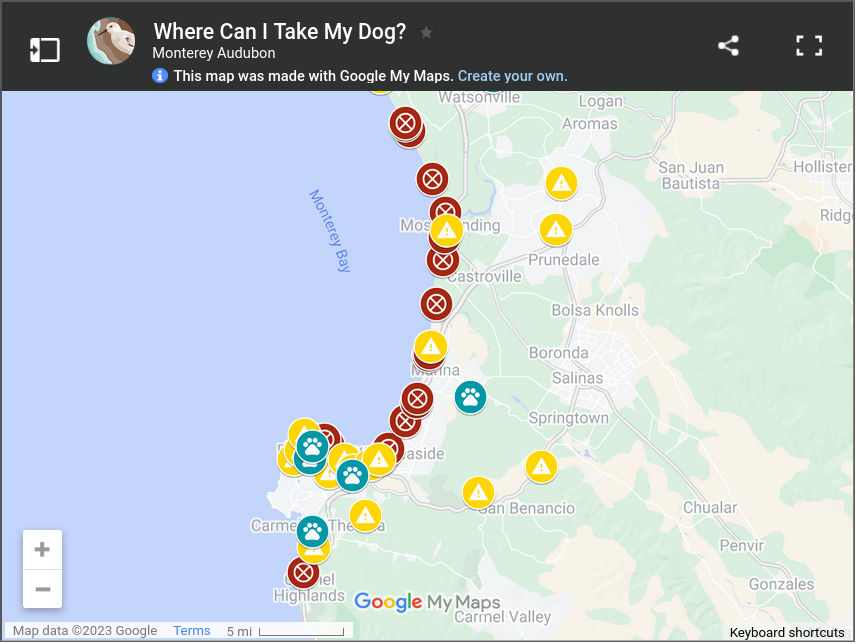Select the warning marker at Moss Landing
This screenshot has height=644, width=857.
(447, 231)
